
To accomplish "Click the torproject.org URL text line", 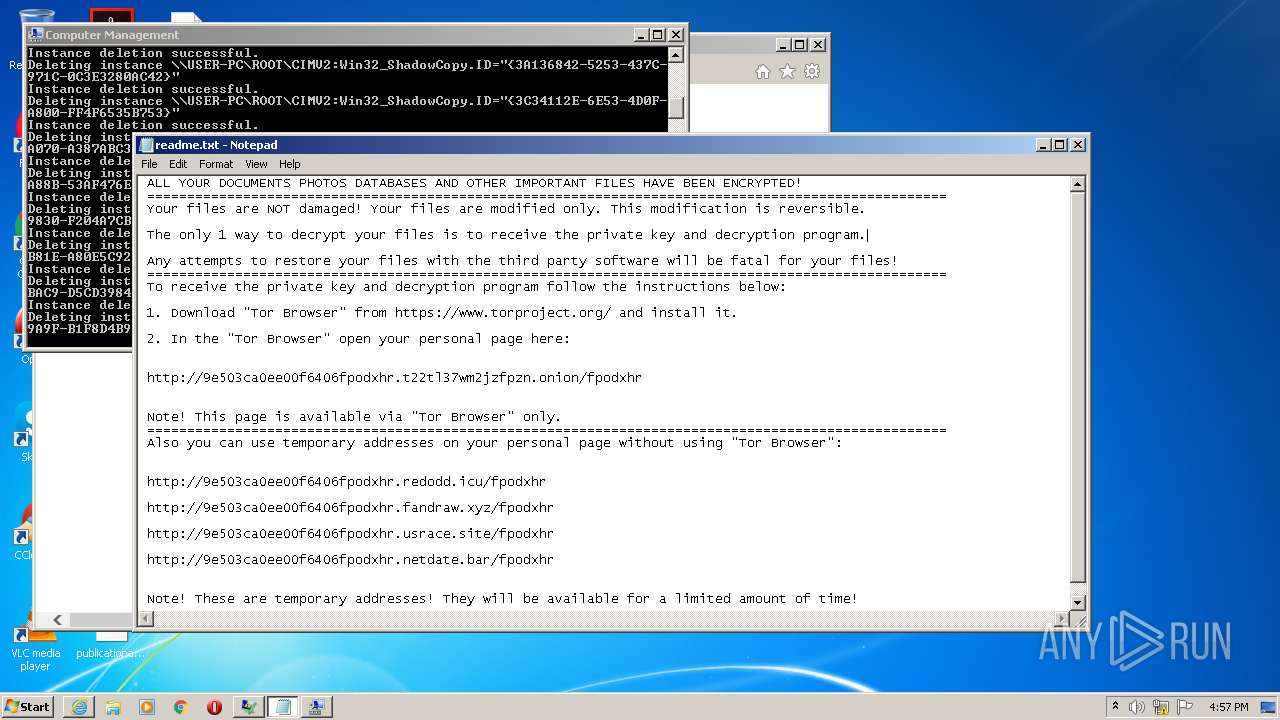I will tap(442, 313).
